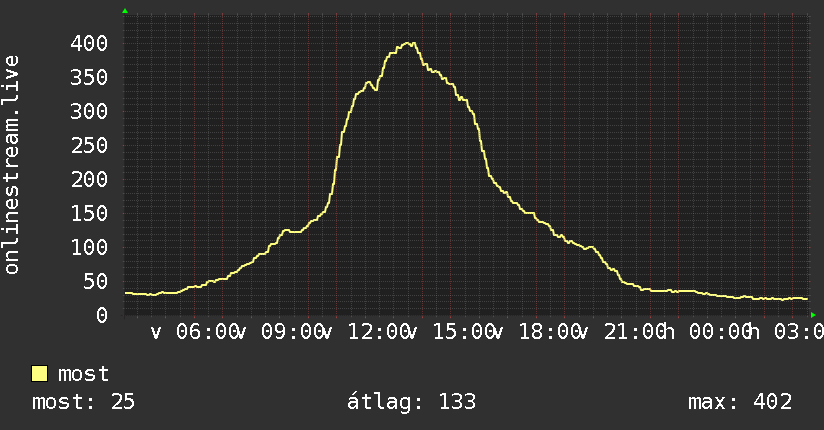Click the 200 y-axis label

point(89,179)
